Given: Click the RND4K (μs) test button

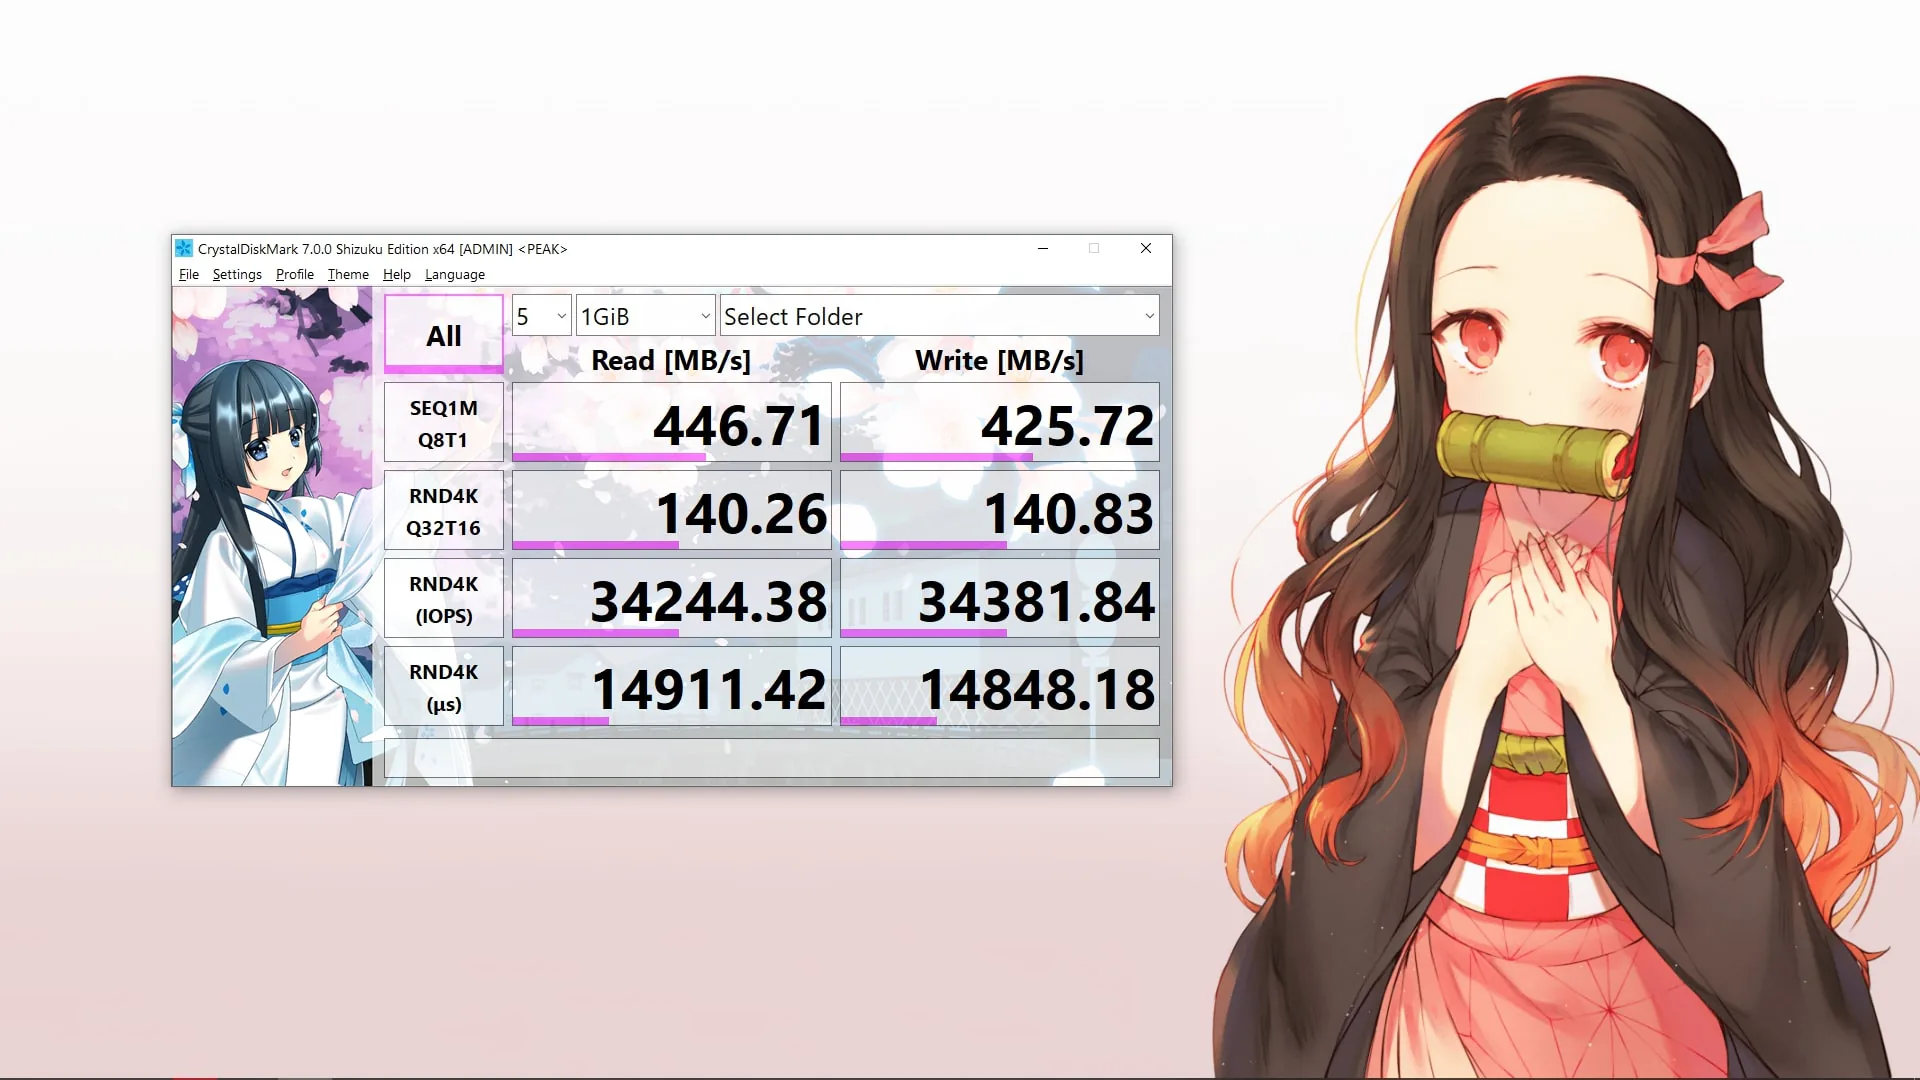Looking at the screenshot, I should coord(444,686).
